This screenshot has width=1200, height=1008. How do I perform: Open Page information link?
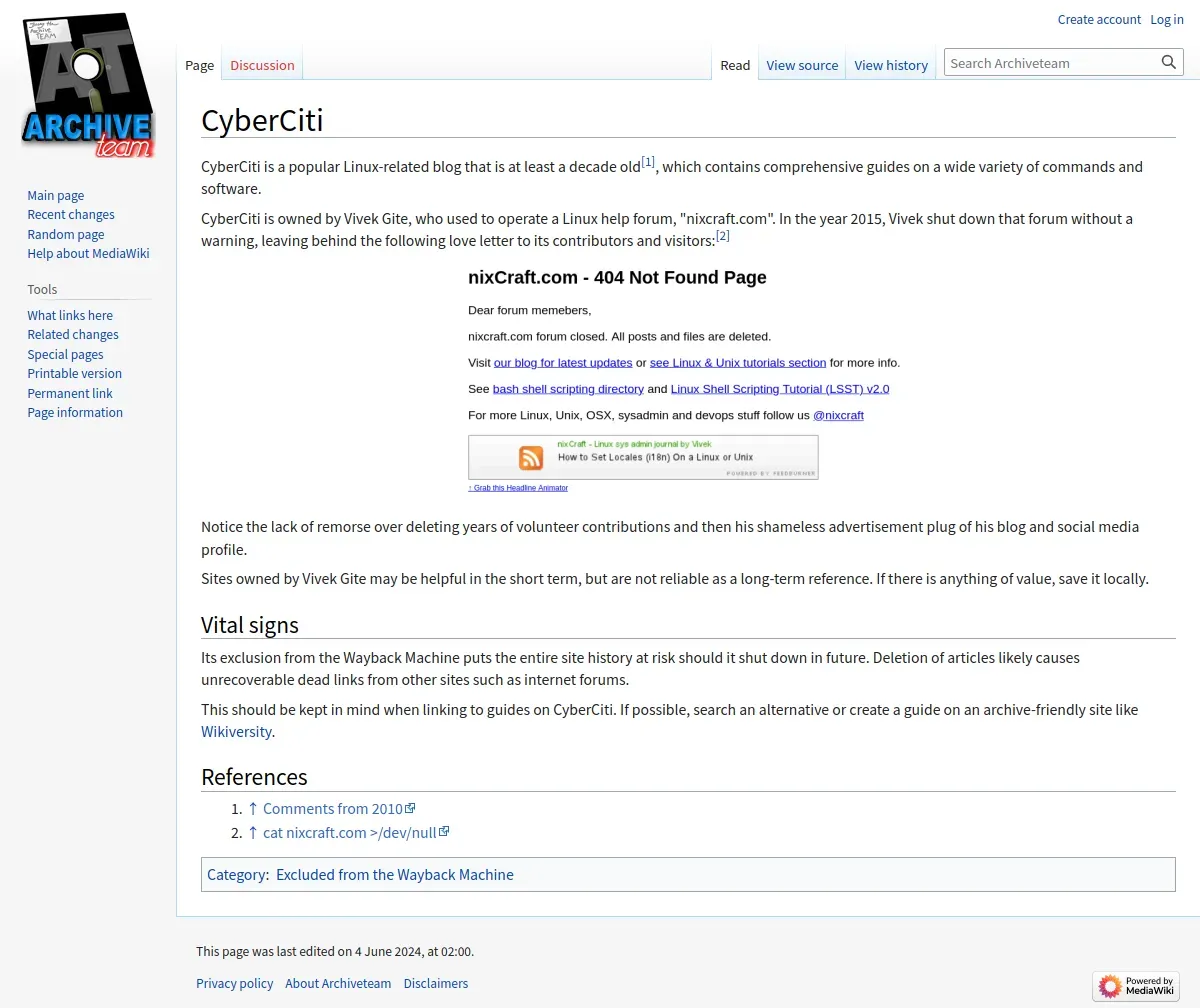[x=75, y=413]
